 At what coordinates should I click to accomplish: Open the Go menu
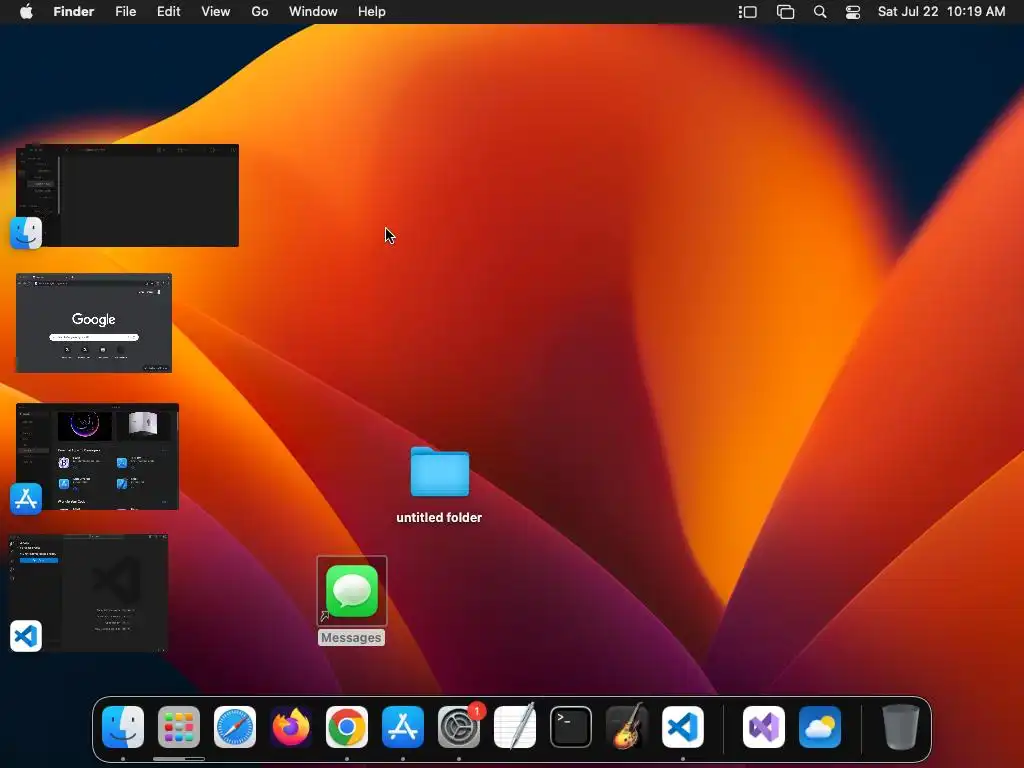click(x=260, y=12)
